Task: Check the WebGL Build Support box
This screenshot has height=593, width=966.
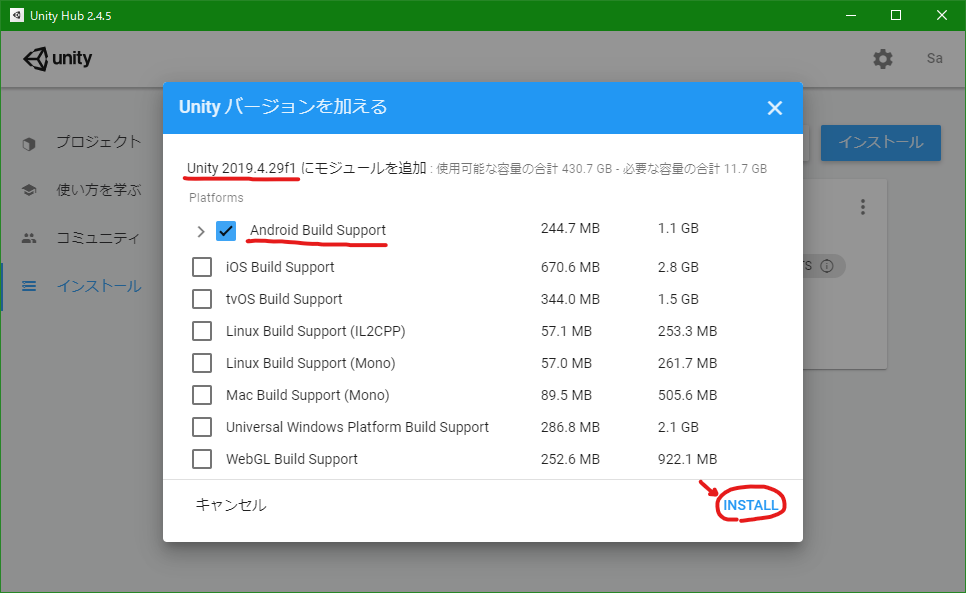Action: 202,459
